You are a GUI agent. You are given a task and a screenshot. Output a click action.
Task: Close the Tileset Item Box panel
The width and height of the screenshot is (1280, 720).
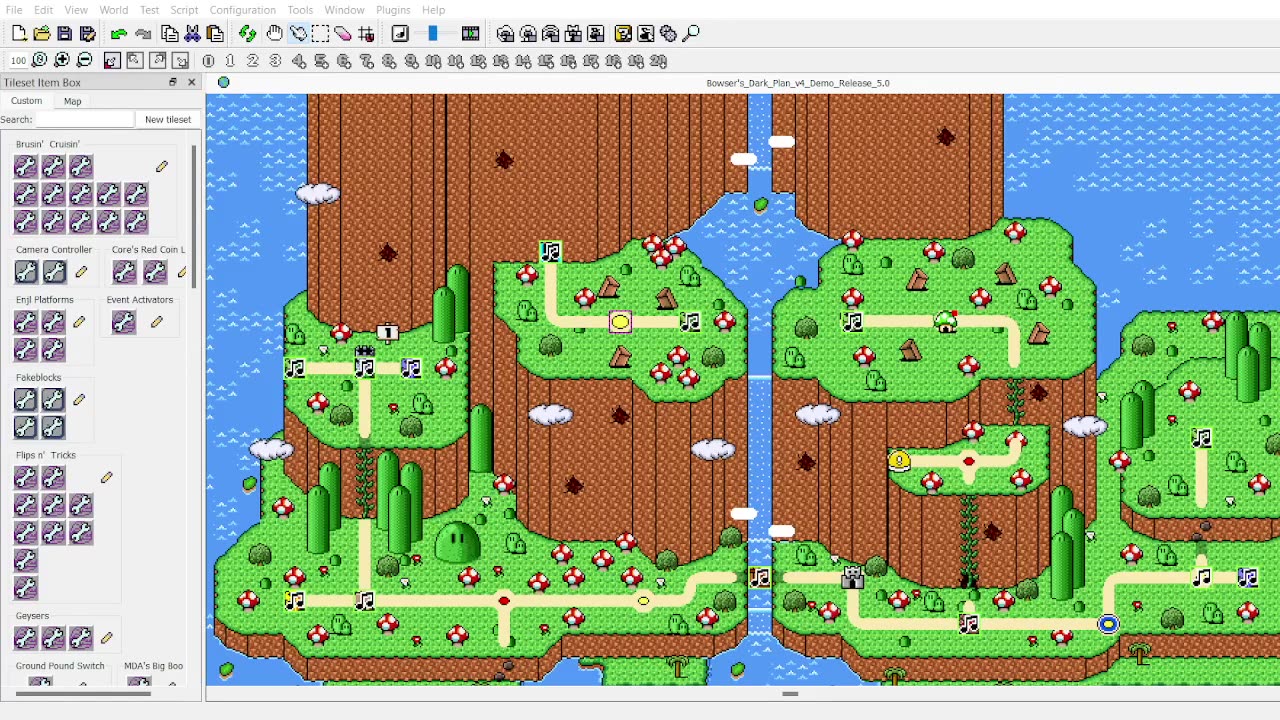tap(192, 83)
